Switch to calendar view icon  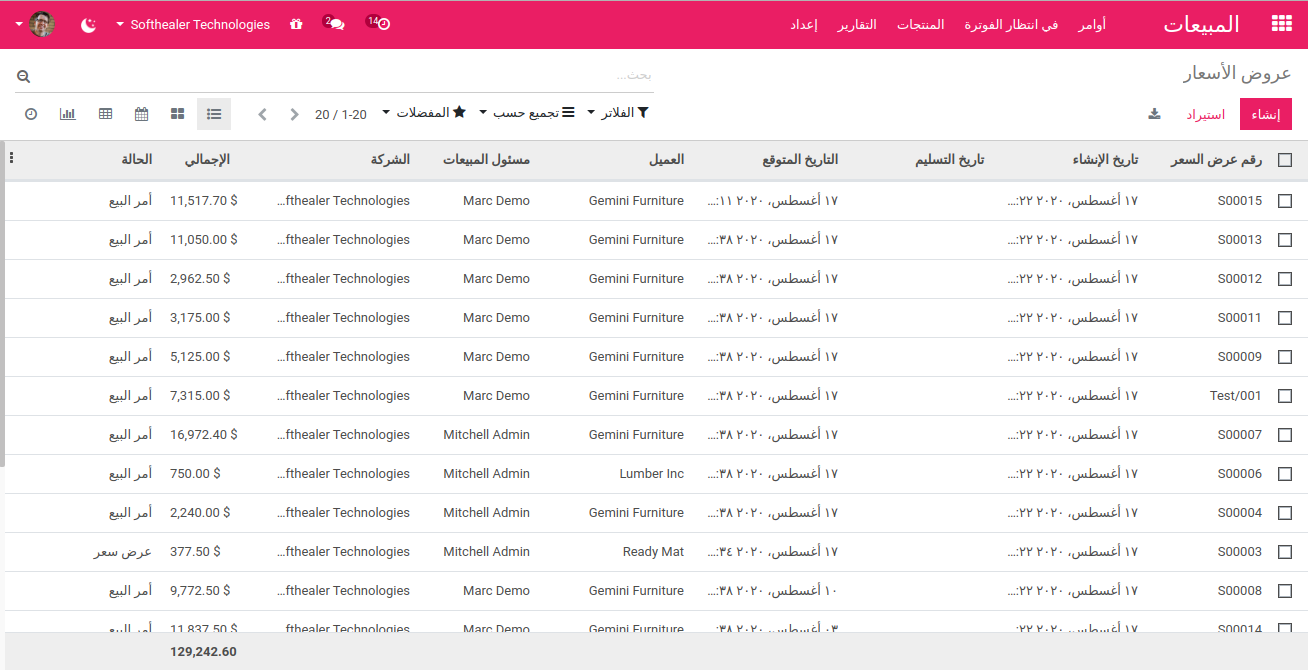(x=141, y=114)
